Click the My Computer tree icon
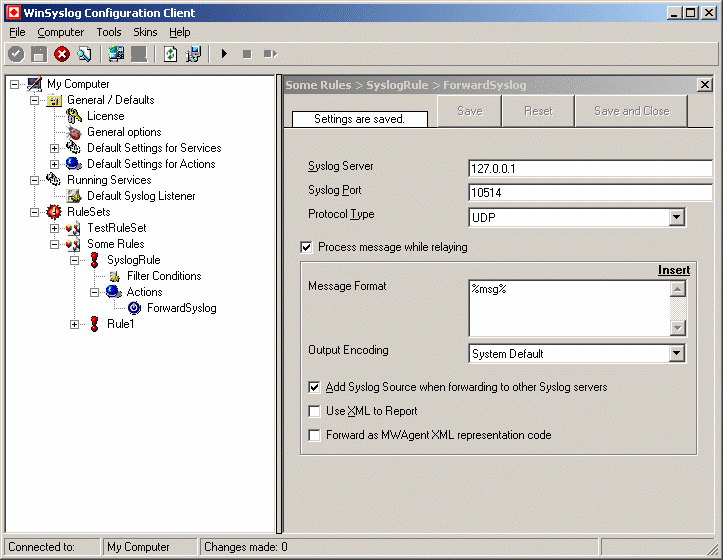 tap(35, 84)
